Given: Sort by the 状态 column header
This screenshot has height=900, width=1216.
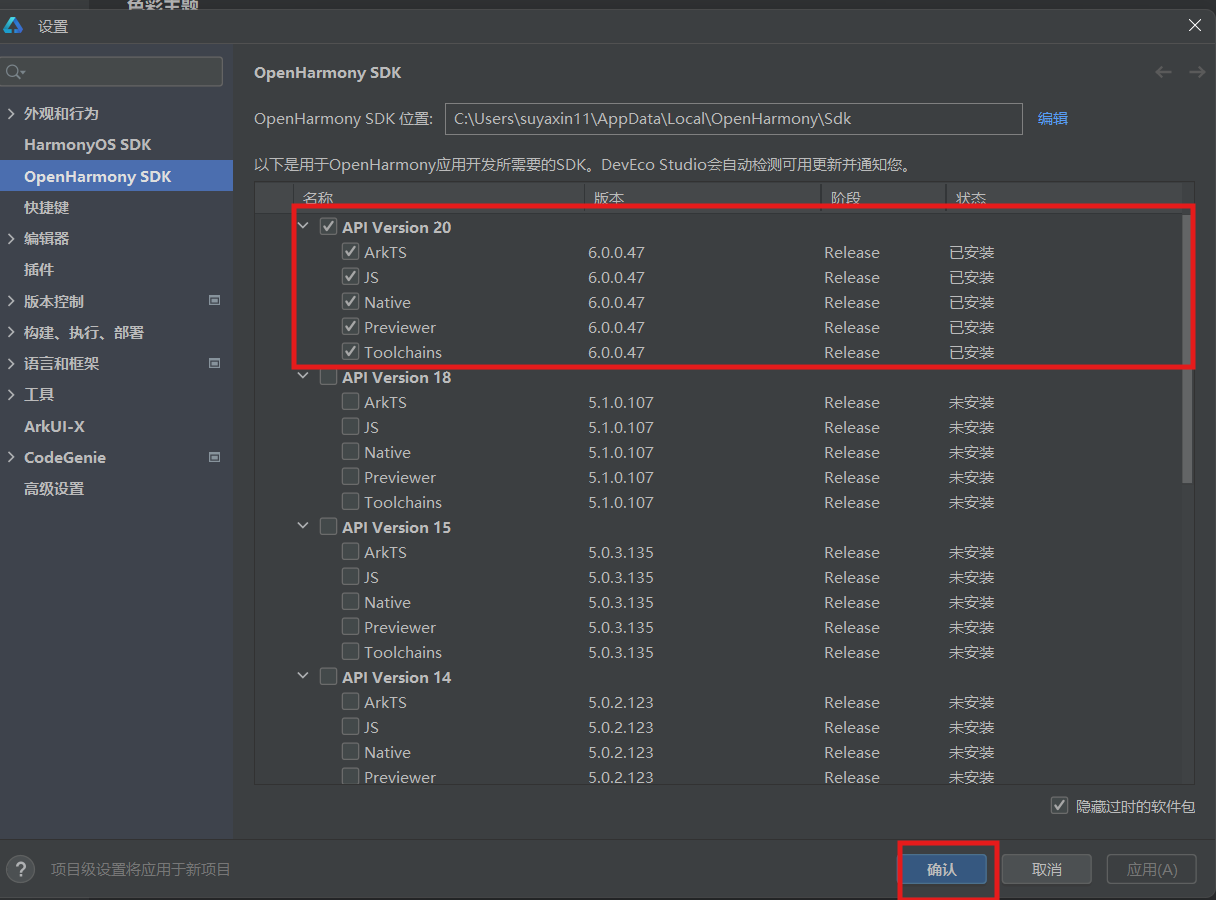Looking at the screenshot, I should click(1063, 197).
